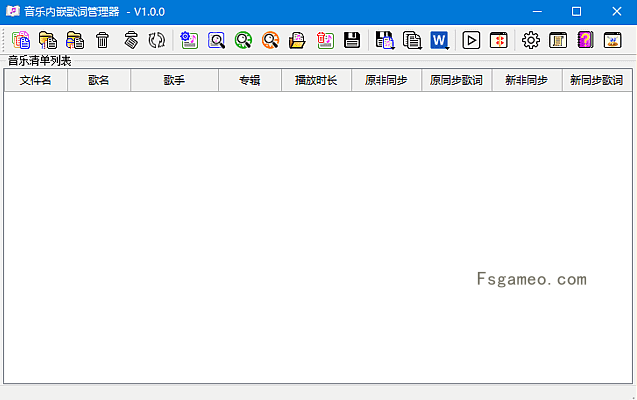Click the window with red arrows icon

(498, 40)
